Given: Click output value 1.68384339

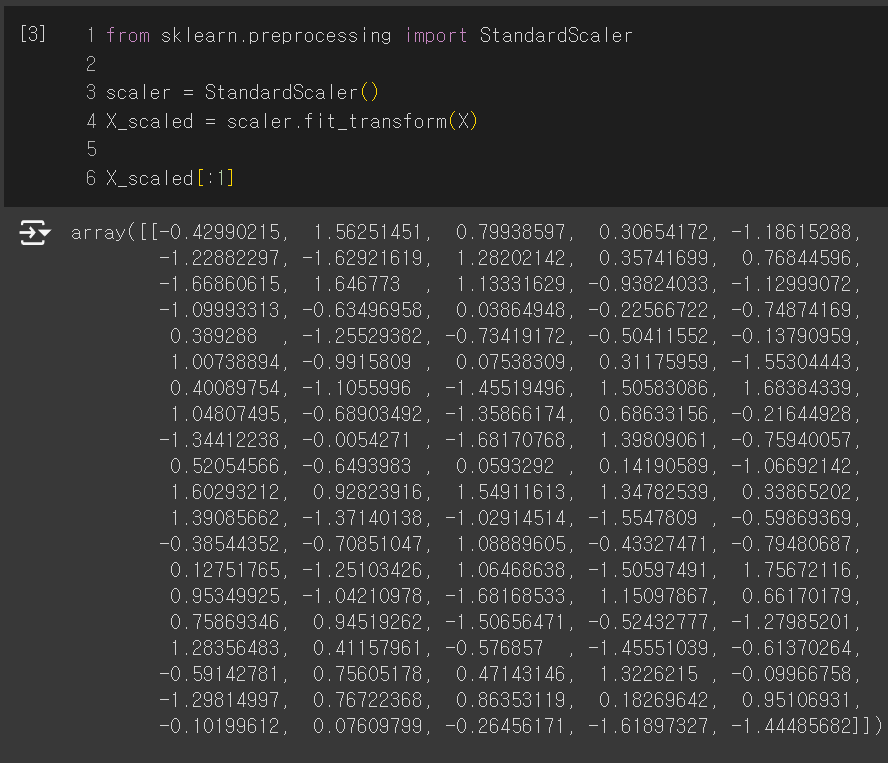Looking at the screenshot, I should click(797, 389).
